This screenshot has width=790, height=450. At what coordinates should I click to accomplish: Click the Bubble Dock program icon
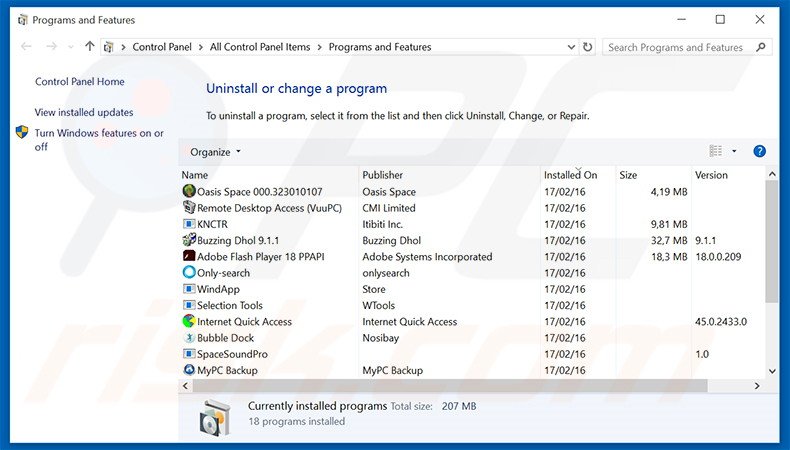[189, 337]
